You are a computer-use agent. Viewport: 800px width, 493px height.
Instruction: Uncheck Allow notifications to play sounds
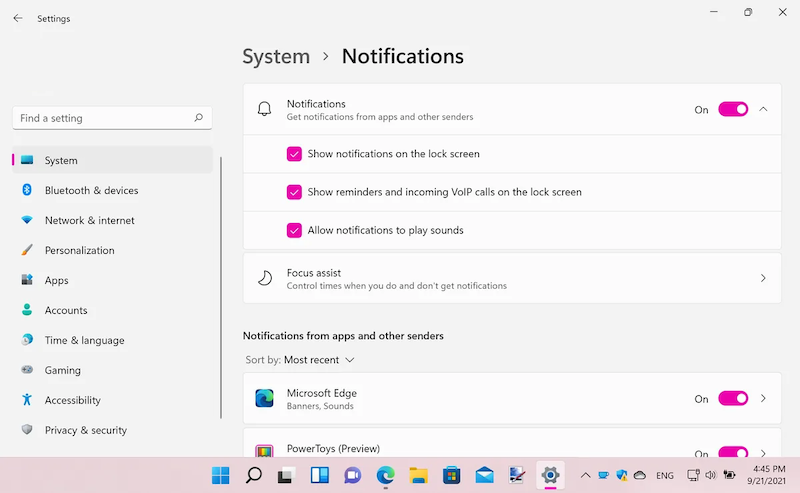coord(294,230)
